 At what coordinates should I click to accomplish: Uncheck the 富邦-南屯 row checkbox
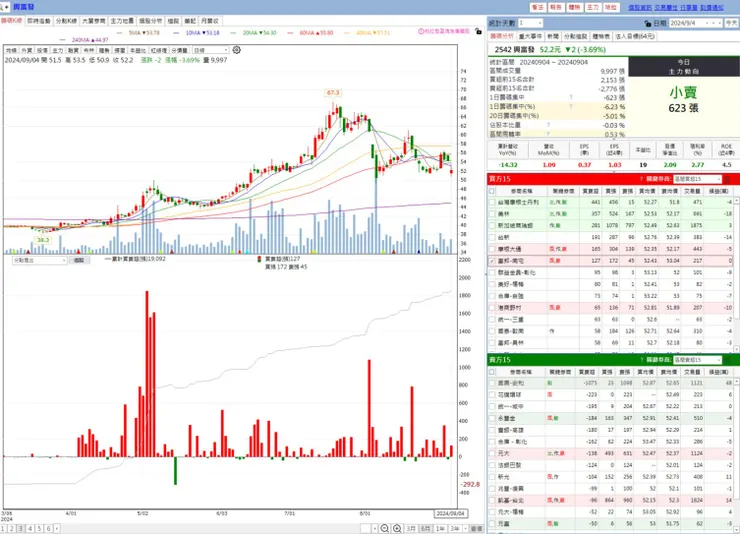click(492, 260)
